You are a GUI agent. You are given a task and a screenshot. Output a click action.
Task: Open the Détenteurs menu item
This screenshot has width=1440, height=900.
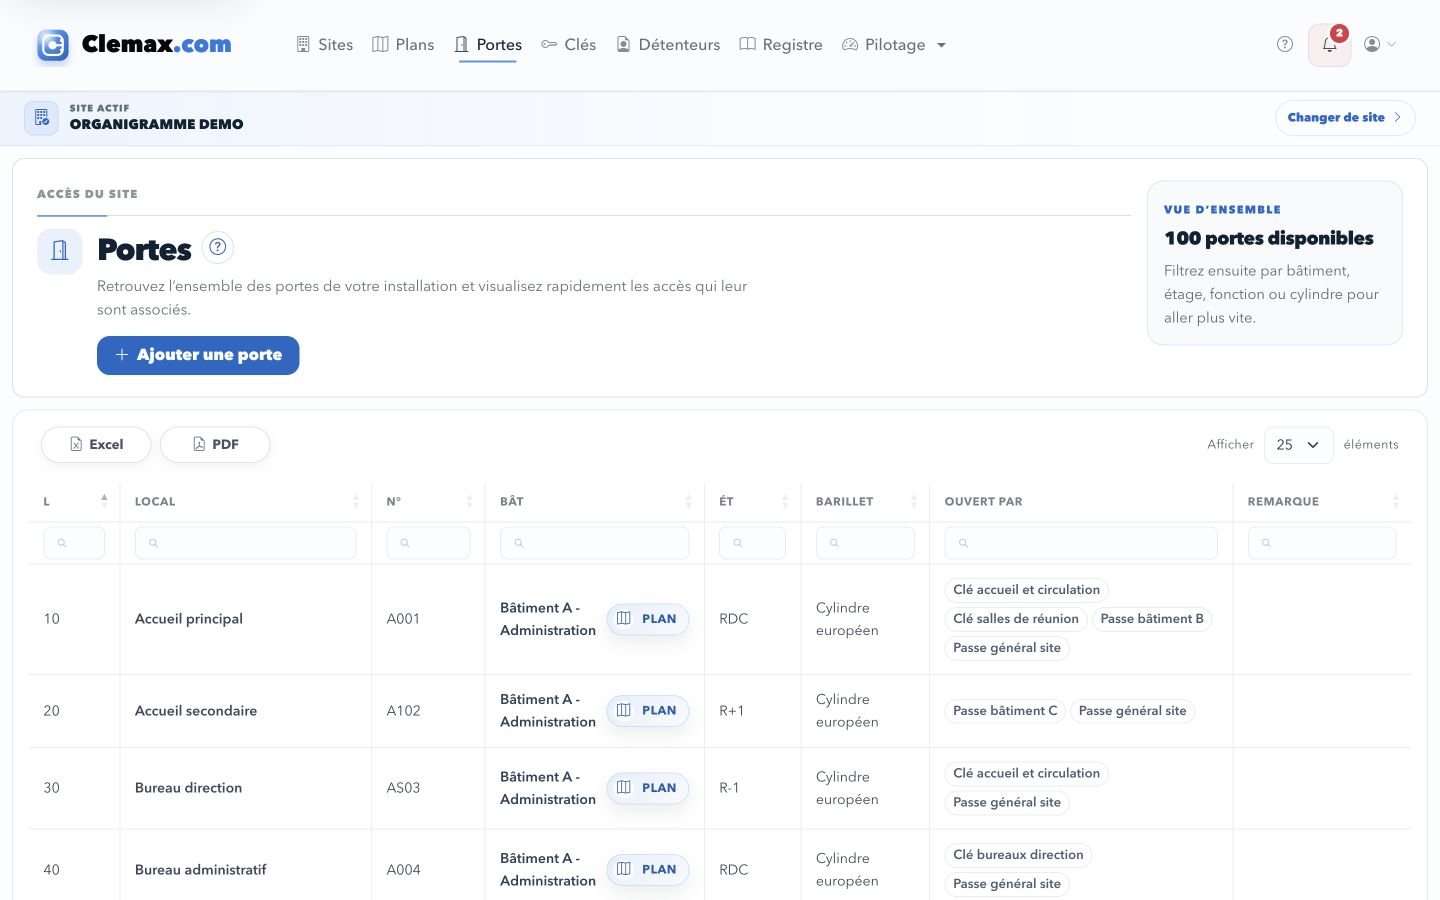(x=667, y=45)
